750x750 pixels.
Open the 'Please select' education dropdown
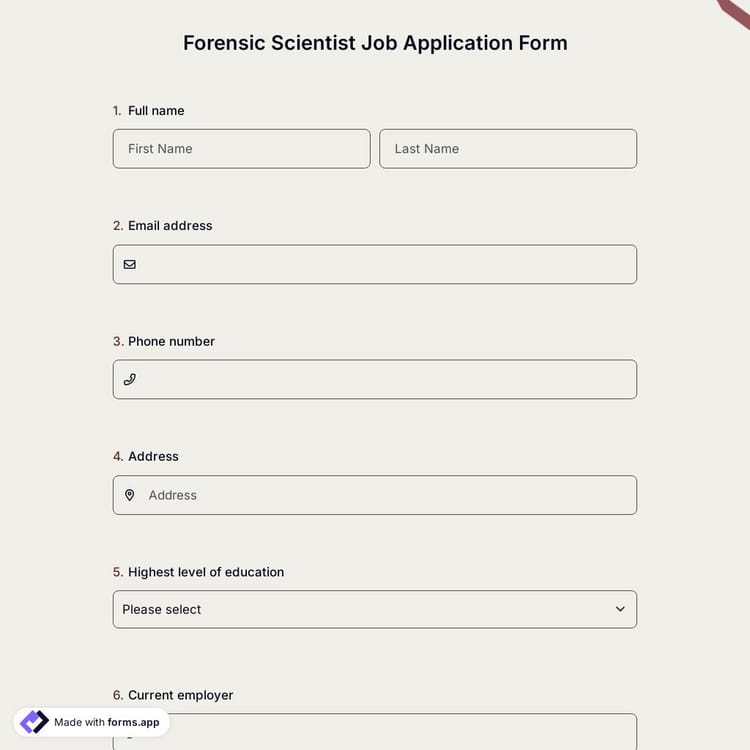pos(374,609)
